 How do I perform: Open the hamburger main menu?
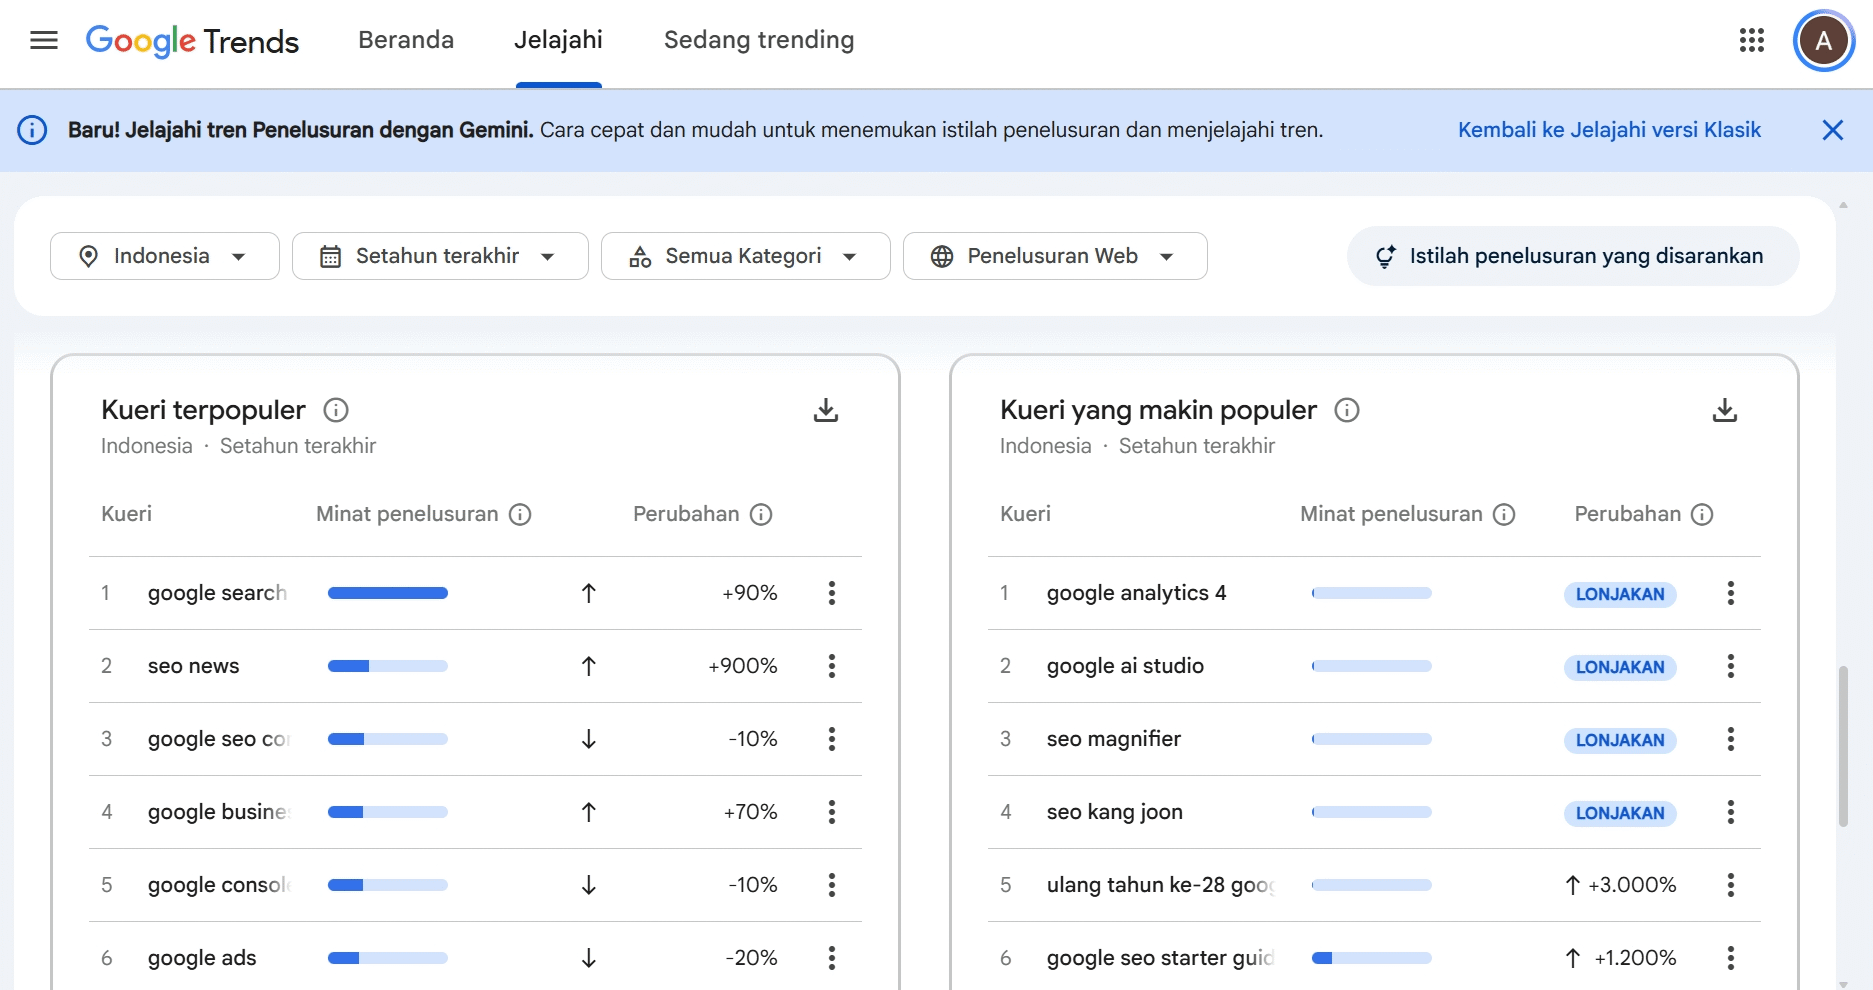(44, 41)
